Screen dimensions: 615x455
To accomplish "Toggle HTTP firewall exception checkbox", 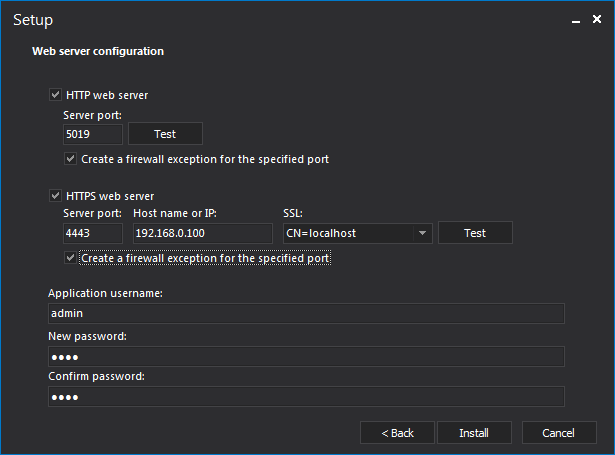I will [x=70, y=159].
